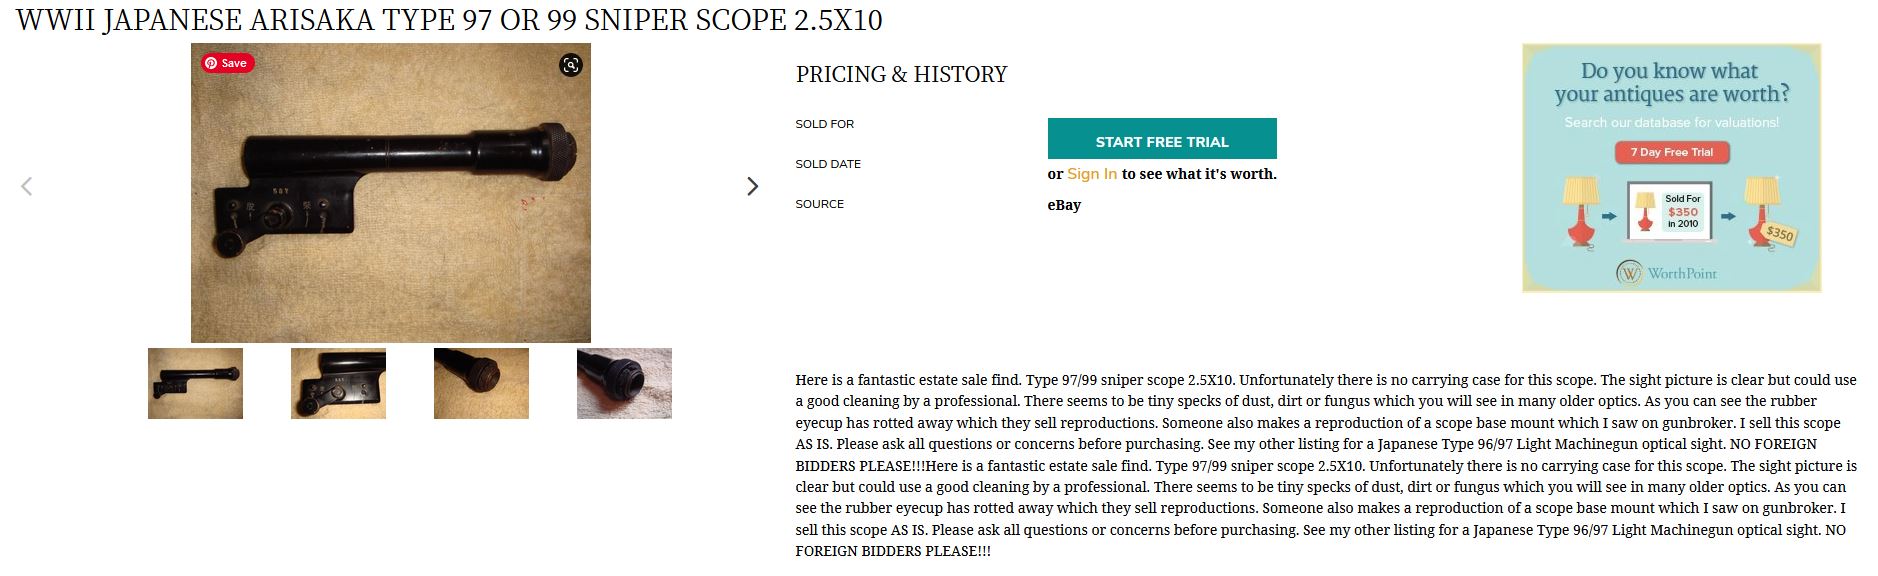This screenshot has height=576, width=1878.
Task: Click the Pinterest Save button on photo
Action: point(228,63)
